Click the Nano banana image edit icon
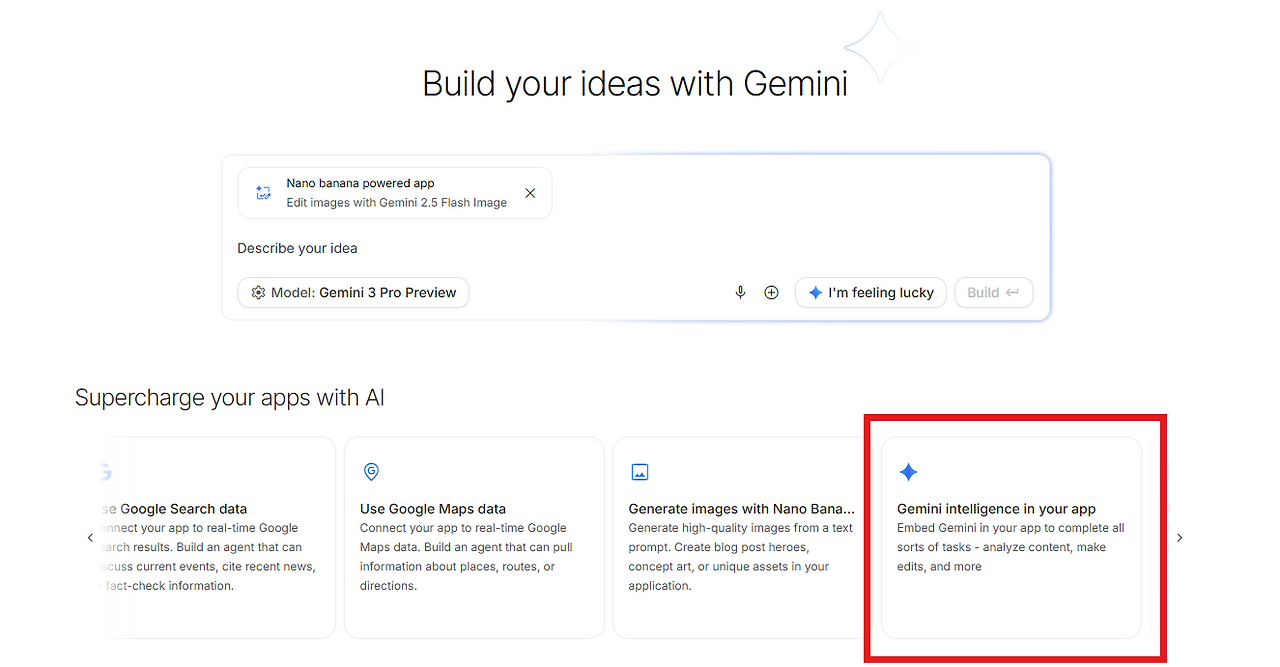 (x=263, y=193)
